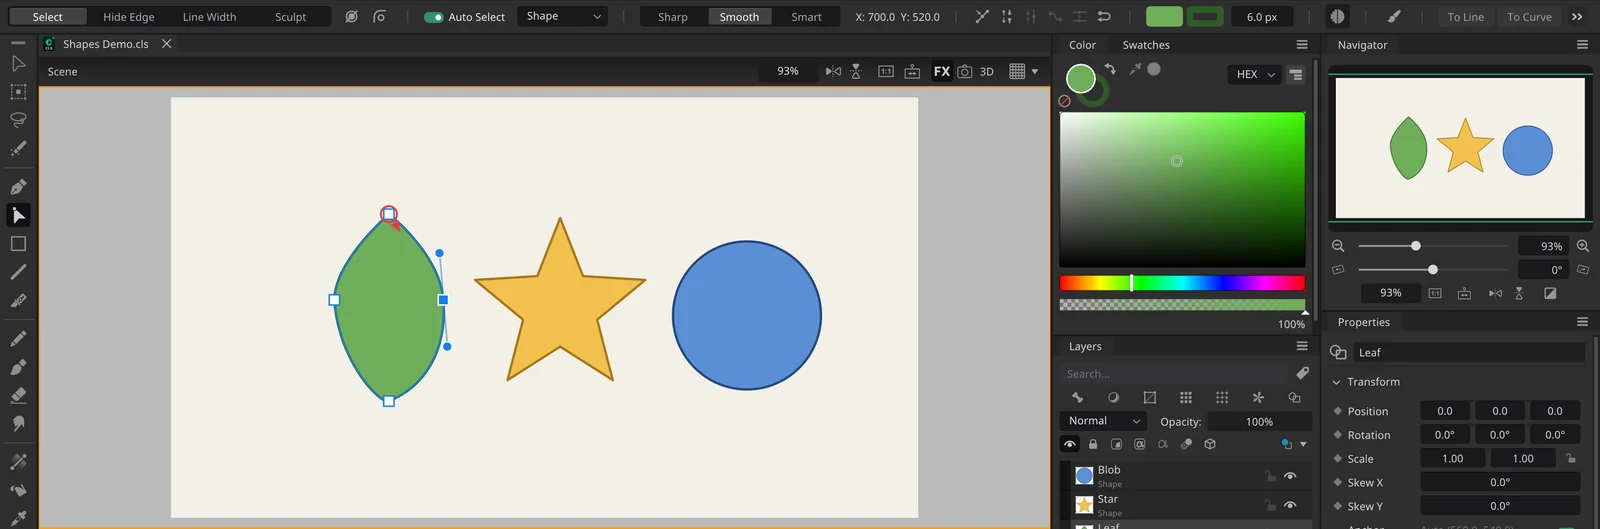
Task: Toggle the Auto Select switch
Action: coord(433,17)
